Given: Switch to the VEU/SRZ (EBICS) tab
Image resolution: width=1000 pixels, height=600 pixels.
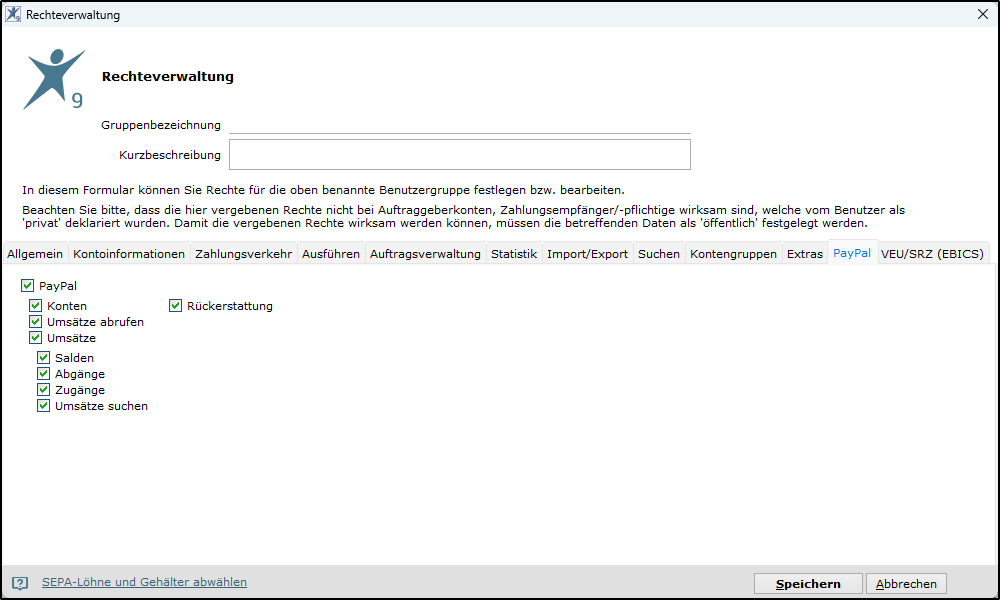Looking at the screenshot, I should [932, 254].
